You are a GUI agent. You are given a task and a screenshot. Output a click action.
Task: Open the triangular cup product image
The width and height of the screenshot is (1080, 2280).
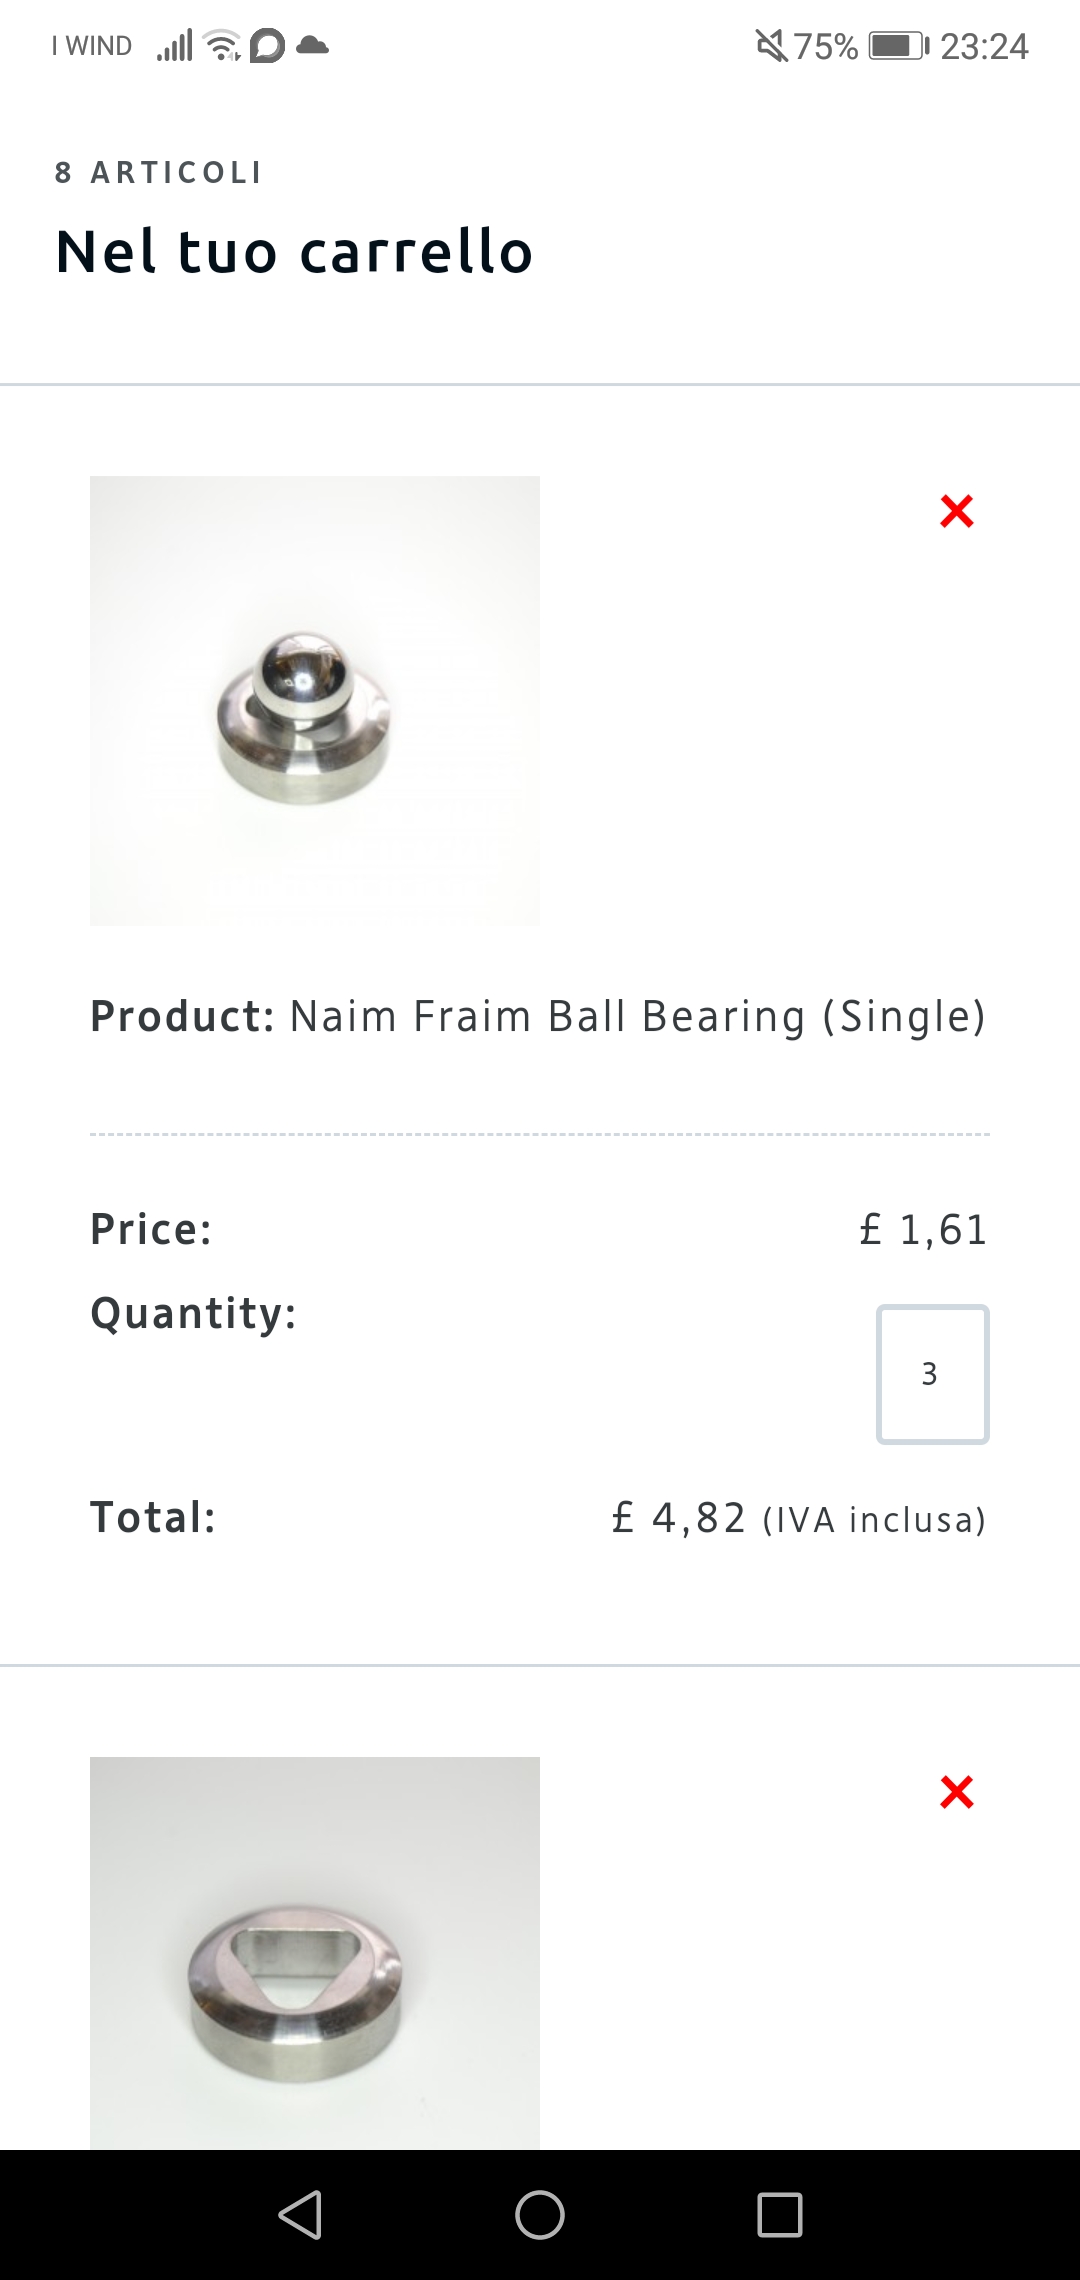[315, 1953]
